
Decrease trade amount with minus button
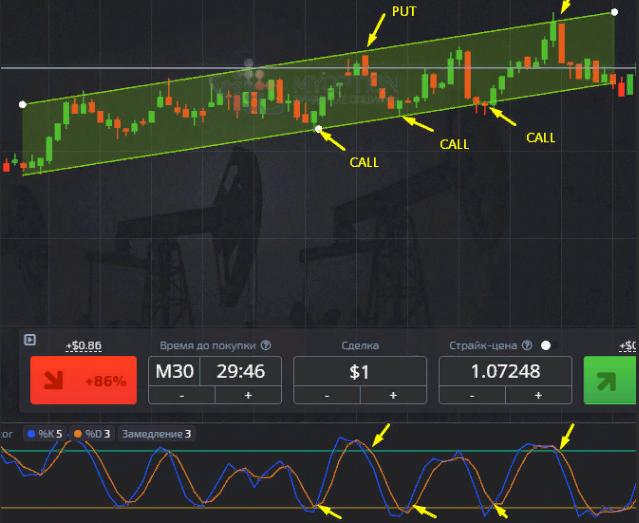[327, 395]
